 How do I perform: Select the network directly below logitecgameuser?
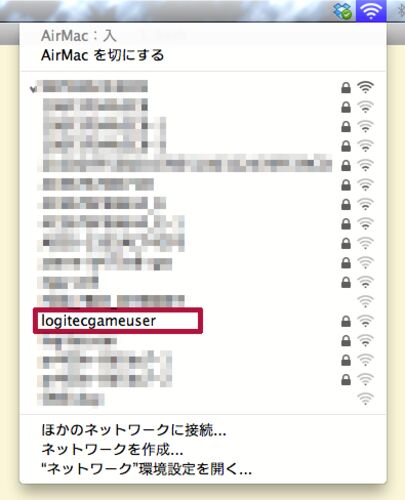tap(77, 341)
